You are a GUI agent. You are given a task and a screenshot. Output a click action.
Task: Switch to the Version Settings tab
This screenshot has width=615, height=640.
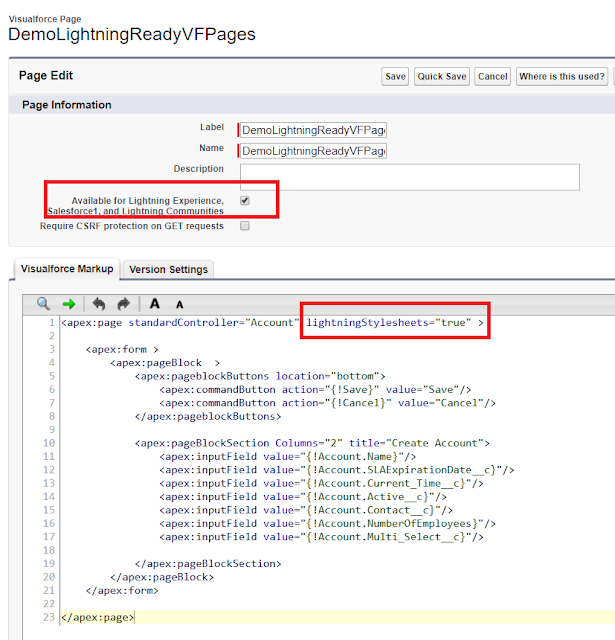[168, 269]
